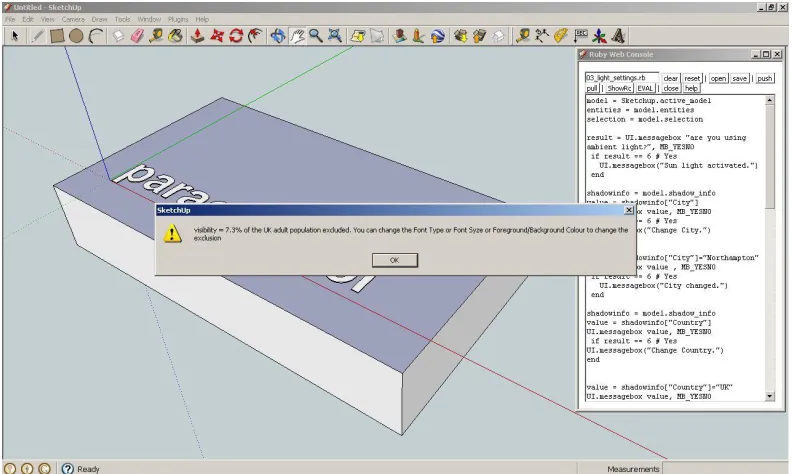Open the Tools menu
The image size is (792, 474).
pos(122,19)
